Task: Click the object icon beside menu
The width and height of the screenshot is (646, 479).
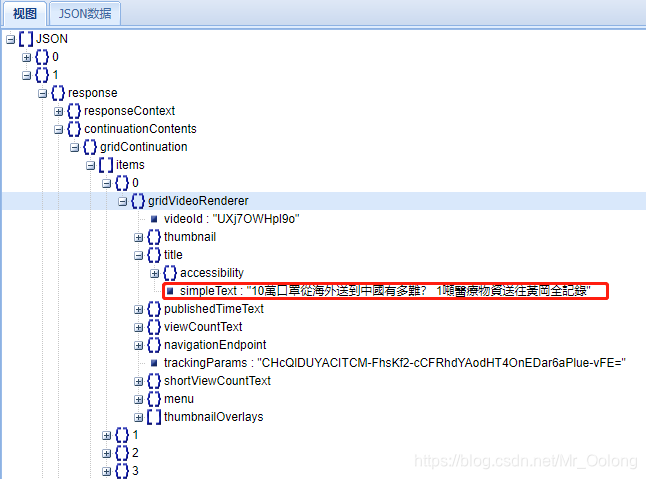Action: (154, 399)
